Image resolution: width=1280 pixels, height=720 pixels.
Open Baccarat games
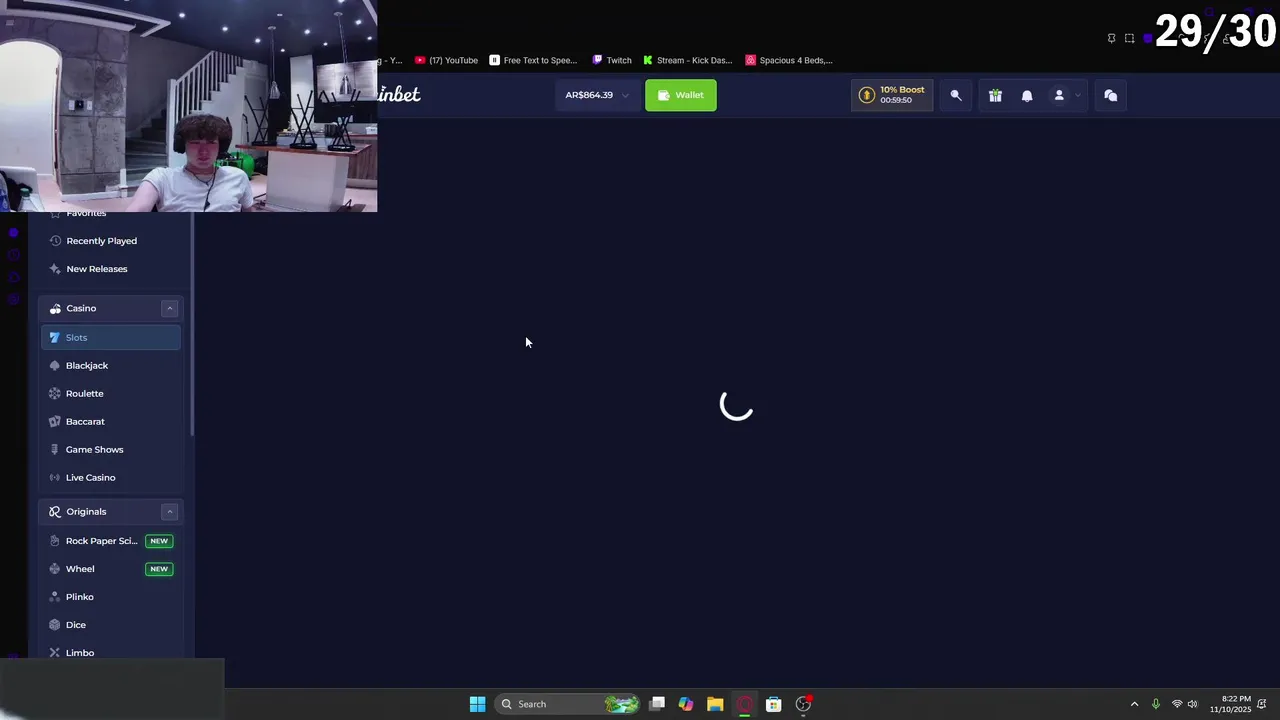coord(110,421)
